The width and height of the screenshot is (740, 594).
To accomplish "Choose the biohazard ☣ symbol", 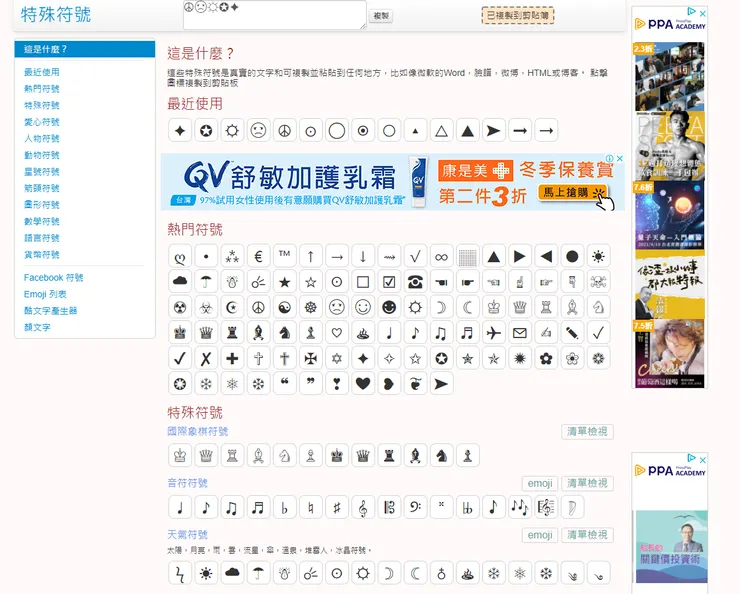I will pyautogui.click(x=206, y=307).
